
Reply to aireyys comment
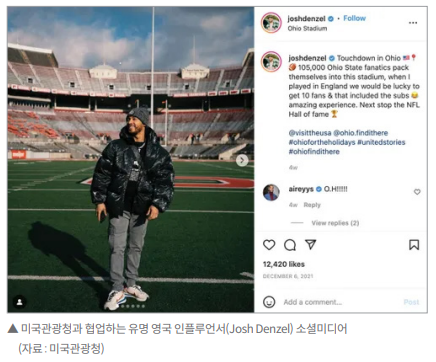tap(312, 205)
